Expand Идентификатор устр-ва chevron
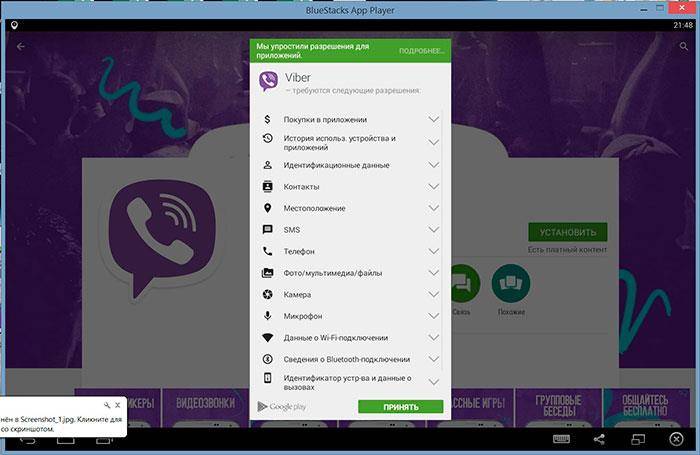Image resolution: width=700 pixels, height=455 pixels. 433,382
